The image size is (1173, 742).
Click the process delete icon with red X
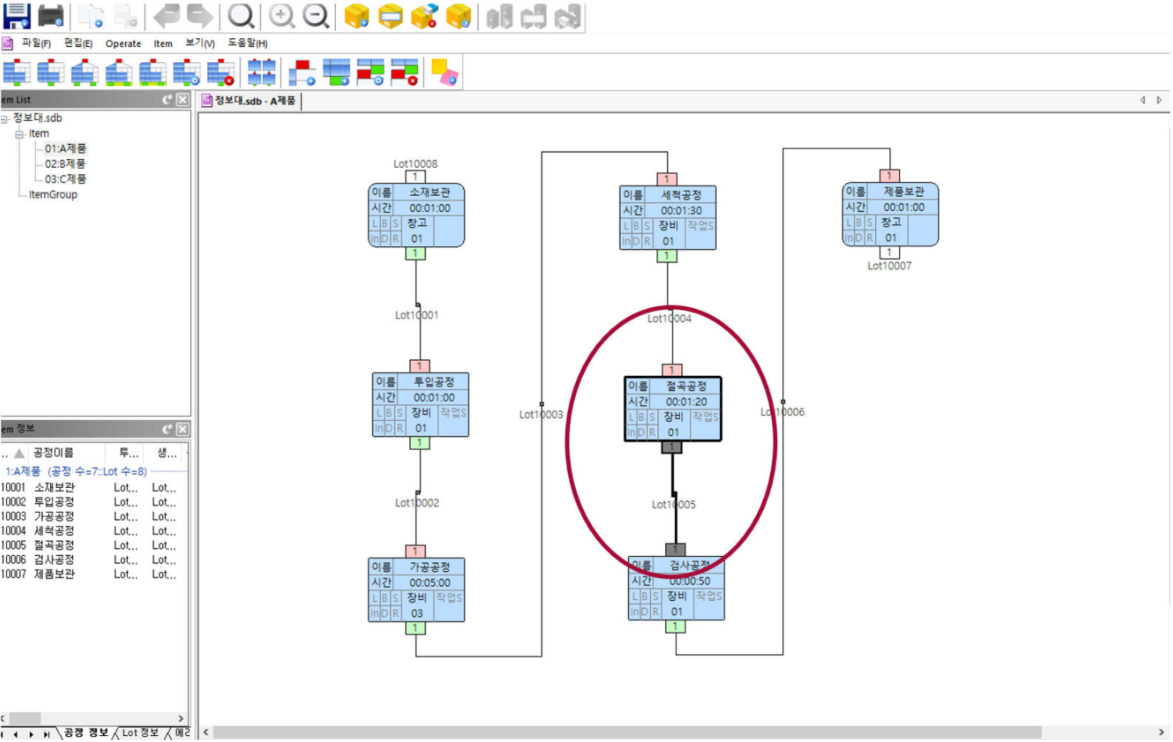pyautogui.click(x=221, y=72)
